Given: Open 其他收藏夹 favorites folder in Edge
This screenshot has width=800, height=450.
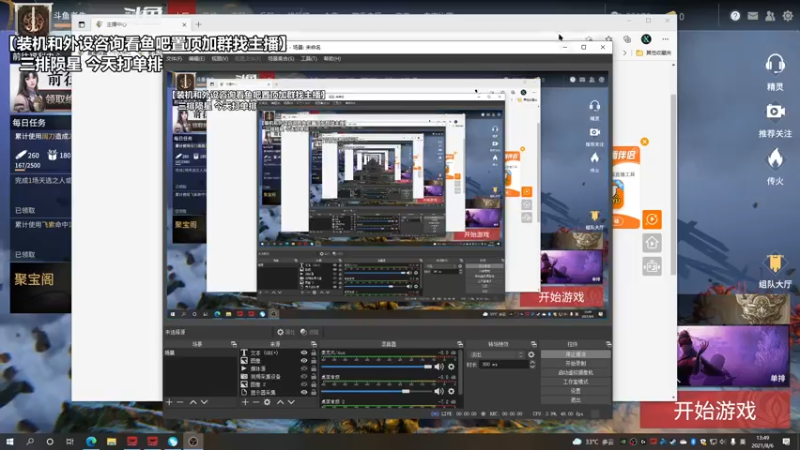Looking at the screenshot, I should [654, 53].
